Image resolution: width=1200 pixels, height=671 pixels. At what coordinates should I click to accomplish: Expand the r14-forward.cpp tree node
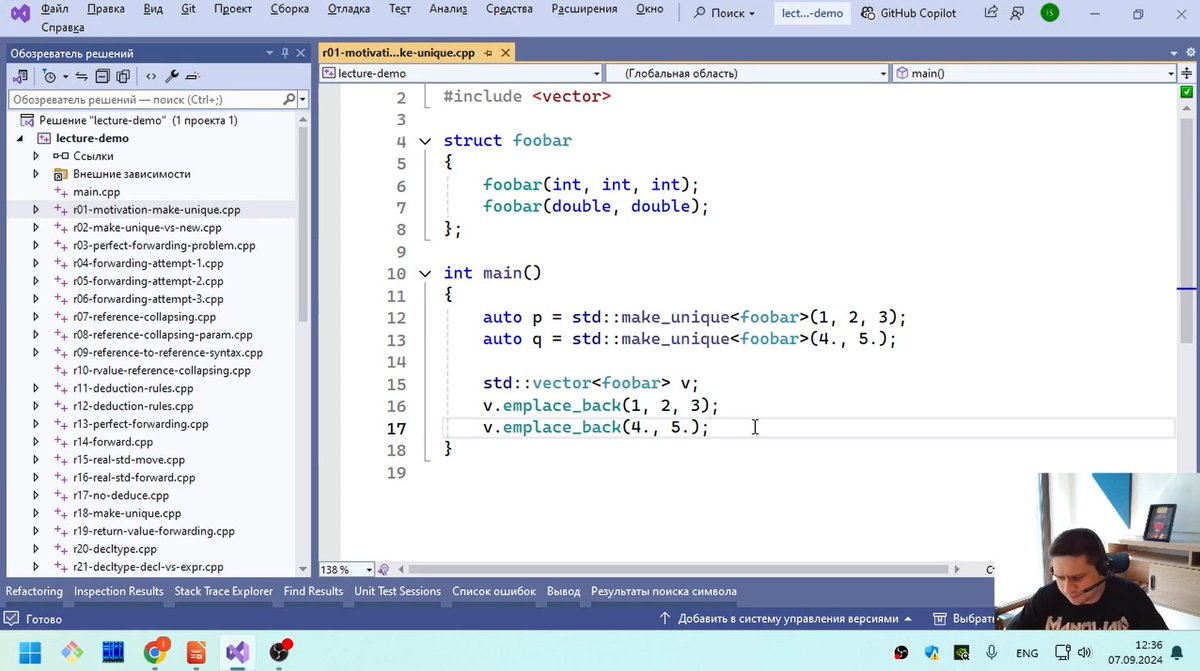(x=36, y=442)
